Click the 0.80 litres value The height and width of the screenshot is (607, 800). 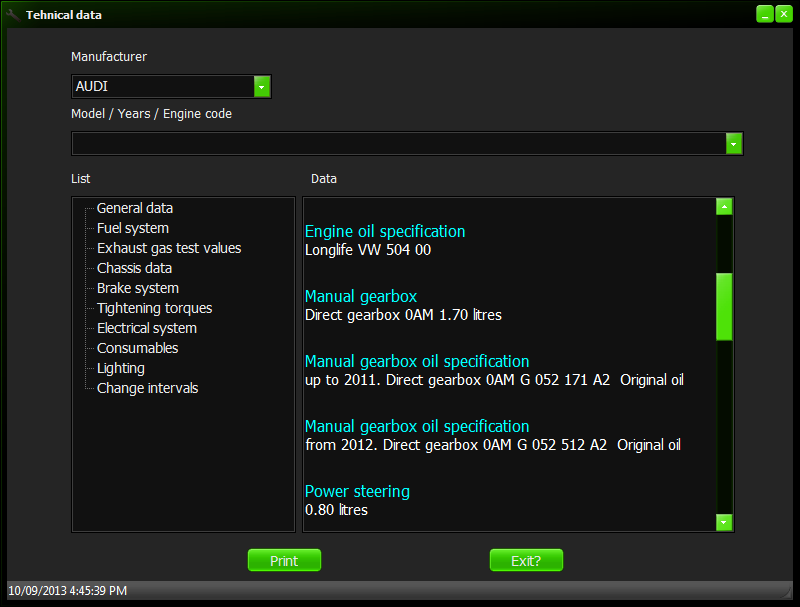(336, 510)
